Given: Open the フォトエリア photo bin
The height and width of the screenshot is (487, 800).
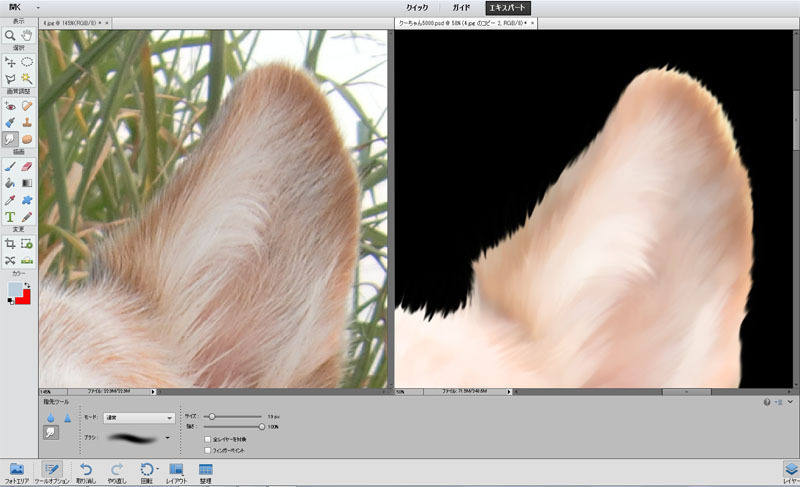Looking at the screenshot, I should pyautogui.click(x=17, y=472).
